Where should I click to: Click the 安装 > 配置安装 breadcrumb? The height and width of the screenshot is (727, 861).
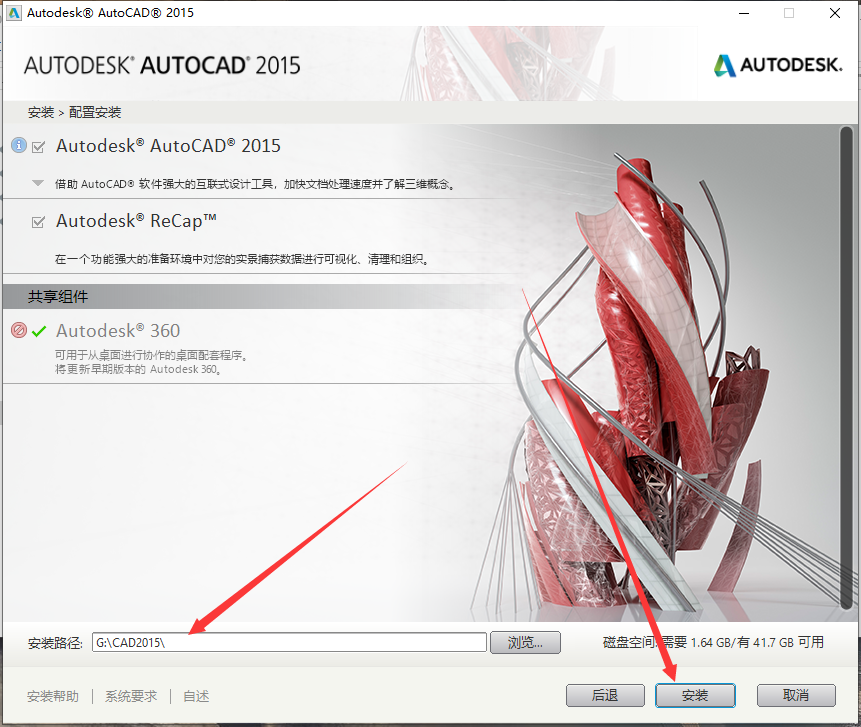coord(74,113)
